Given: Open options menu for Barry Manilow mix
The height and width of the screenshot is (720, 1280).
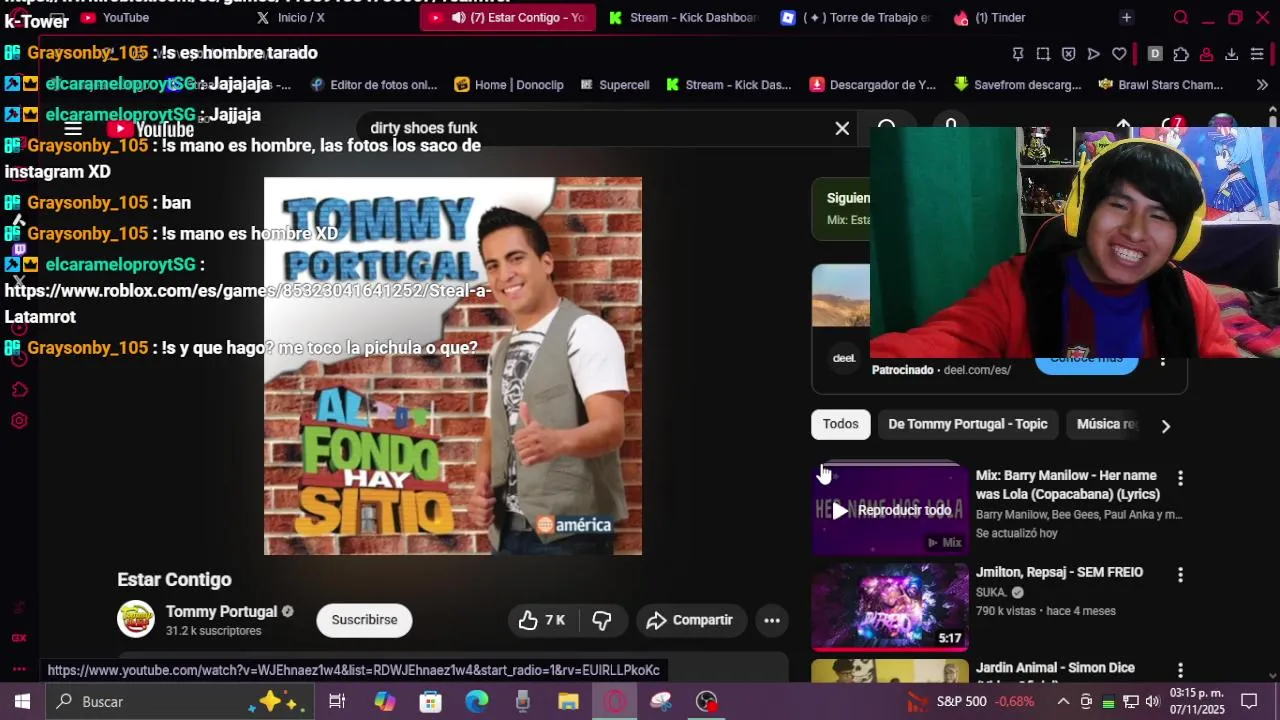Looking at the screenshot, I should 1180,478.
